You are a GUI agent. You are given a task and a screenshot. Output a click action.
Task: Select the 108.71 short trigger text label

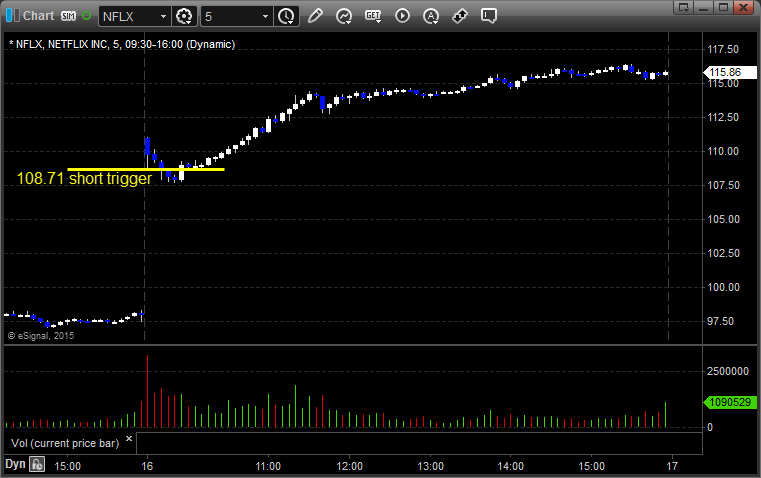tap(84, 179)
